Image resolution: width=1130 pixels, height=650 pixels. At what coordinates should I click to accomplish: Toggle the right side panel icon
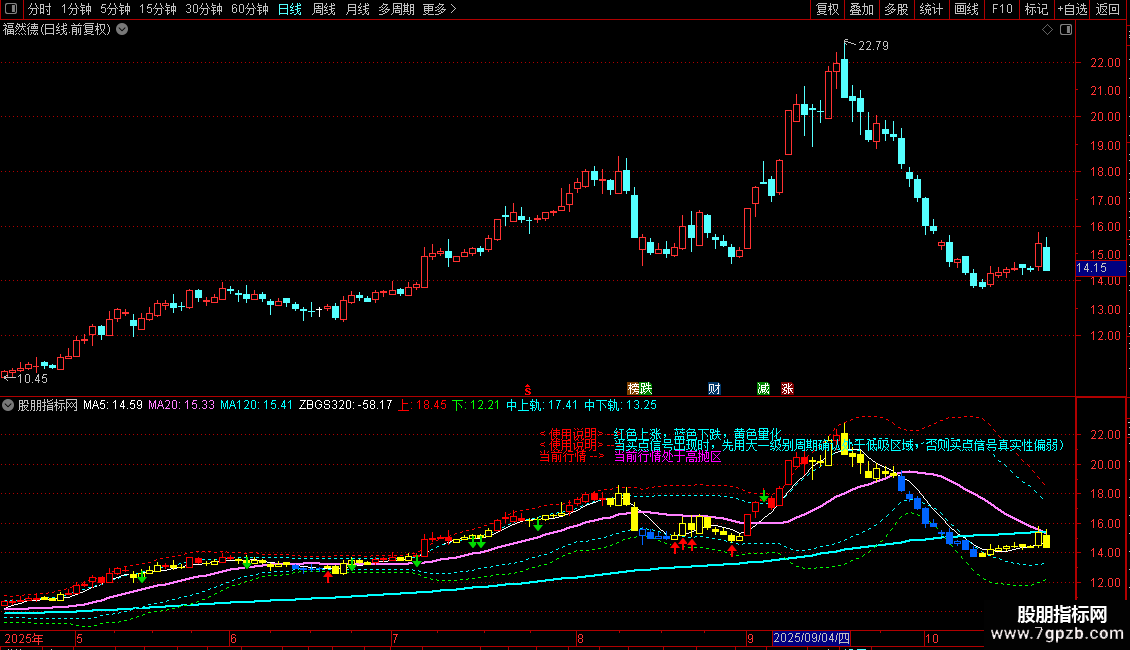[1066, 30]
